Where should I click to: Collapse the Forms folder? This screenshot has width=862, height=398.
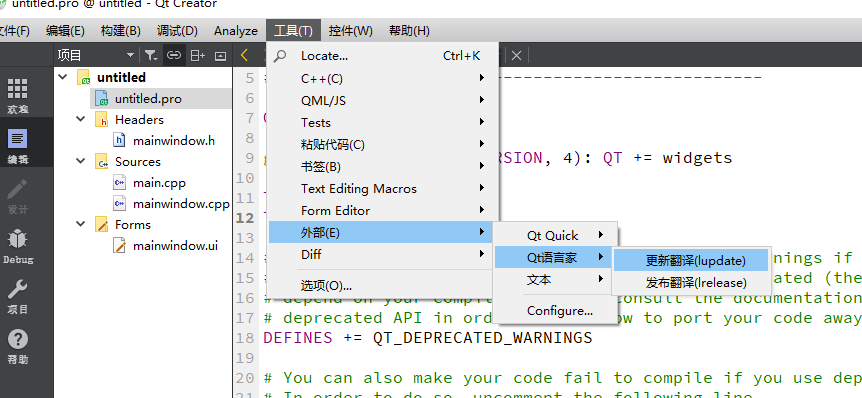coord(81,224)
